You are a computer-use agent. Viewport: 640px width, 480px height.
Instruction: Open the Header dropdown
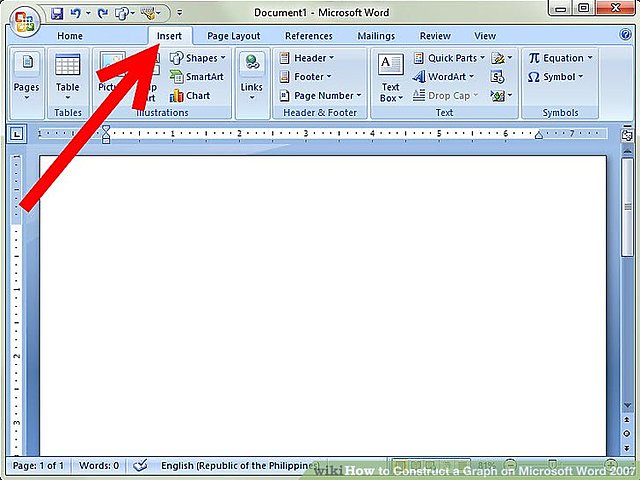point(307,58)
